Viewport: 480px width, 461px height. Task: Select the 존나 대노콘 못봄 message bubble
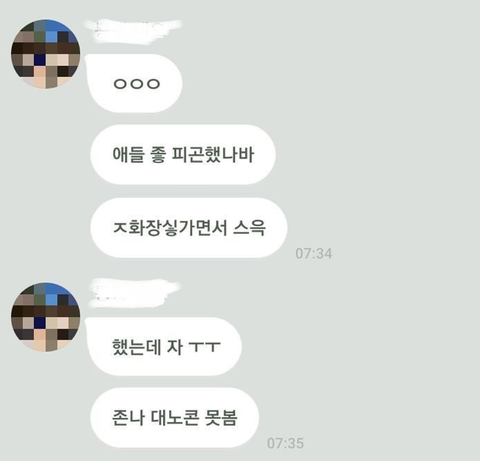click(x=175, y=417)
